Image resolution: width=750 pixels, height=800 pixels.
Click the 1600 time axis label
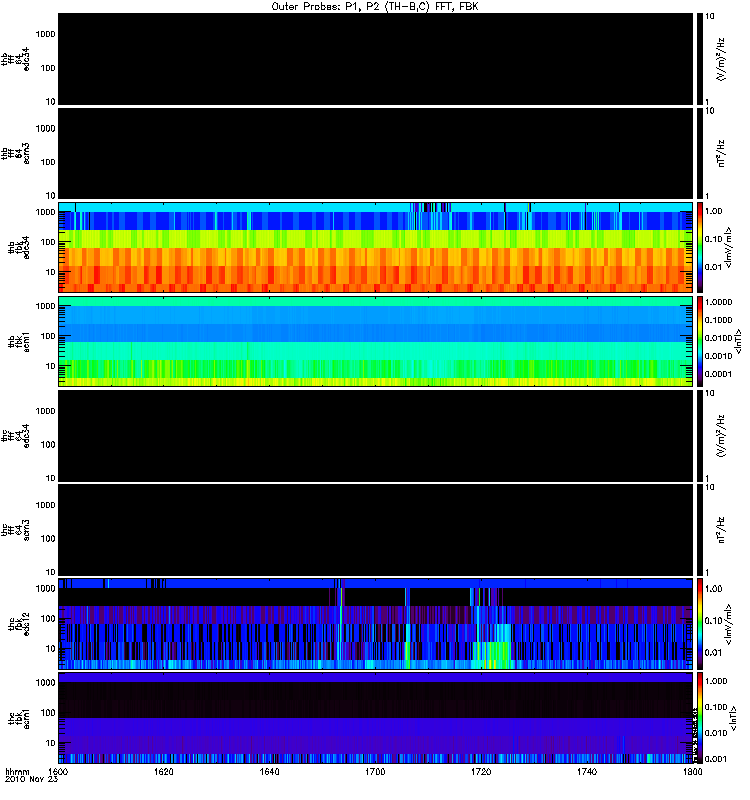click(x=58, y=771)
